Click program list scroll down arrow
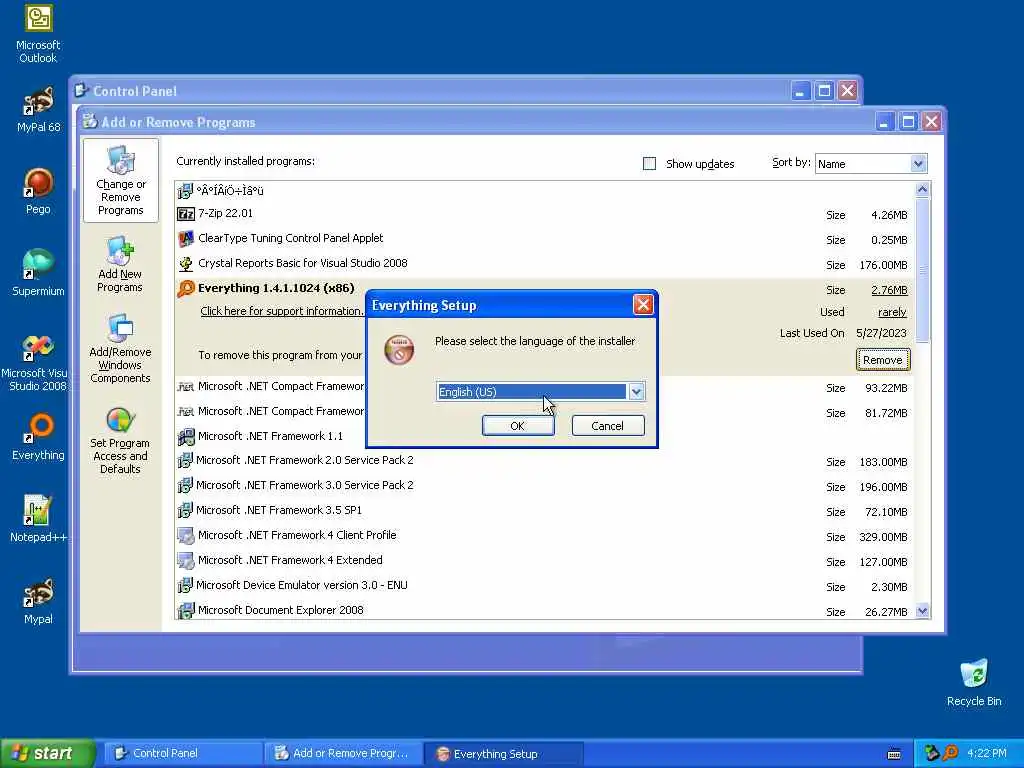The width and height of the screenshot is (1024, 768). tap(922, 611)
